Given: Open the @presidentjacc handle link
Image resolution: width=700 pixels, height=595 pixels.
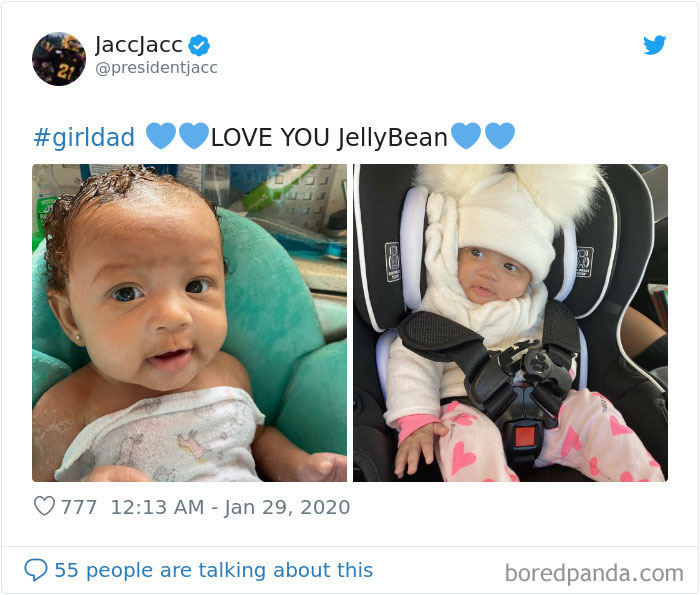Looking at the screenshot, I should [x=156, y=68].
